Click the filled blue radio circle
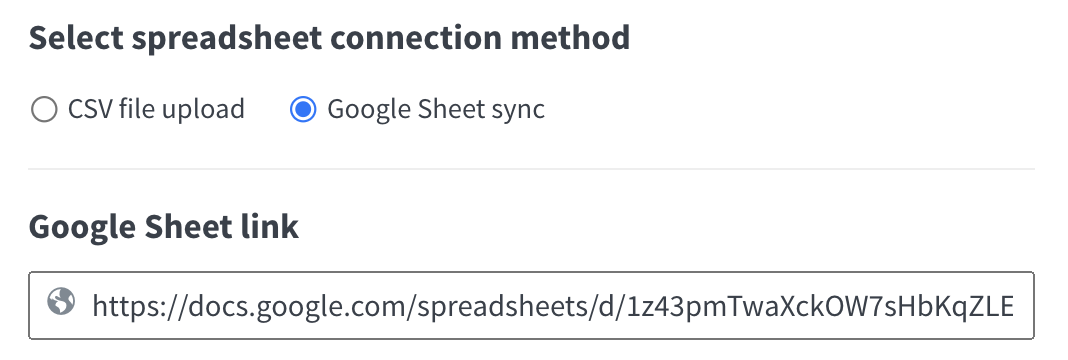 pos(302,109)
